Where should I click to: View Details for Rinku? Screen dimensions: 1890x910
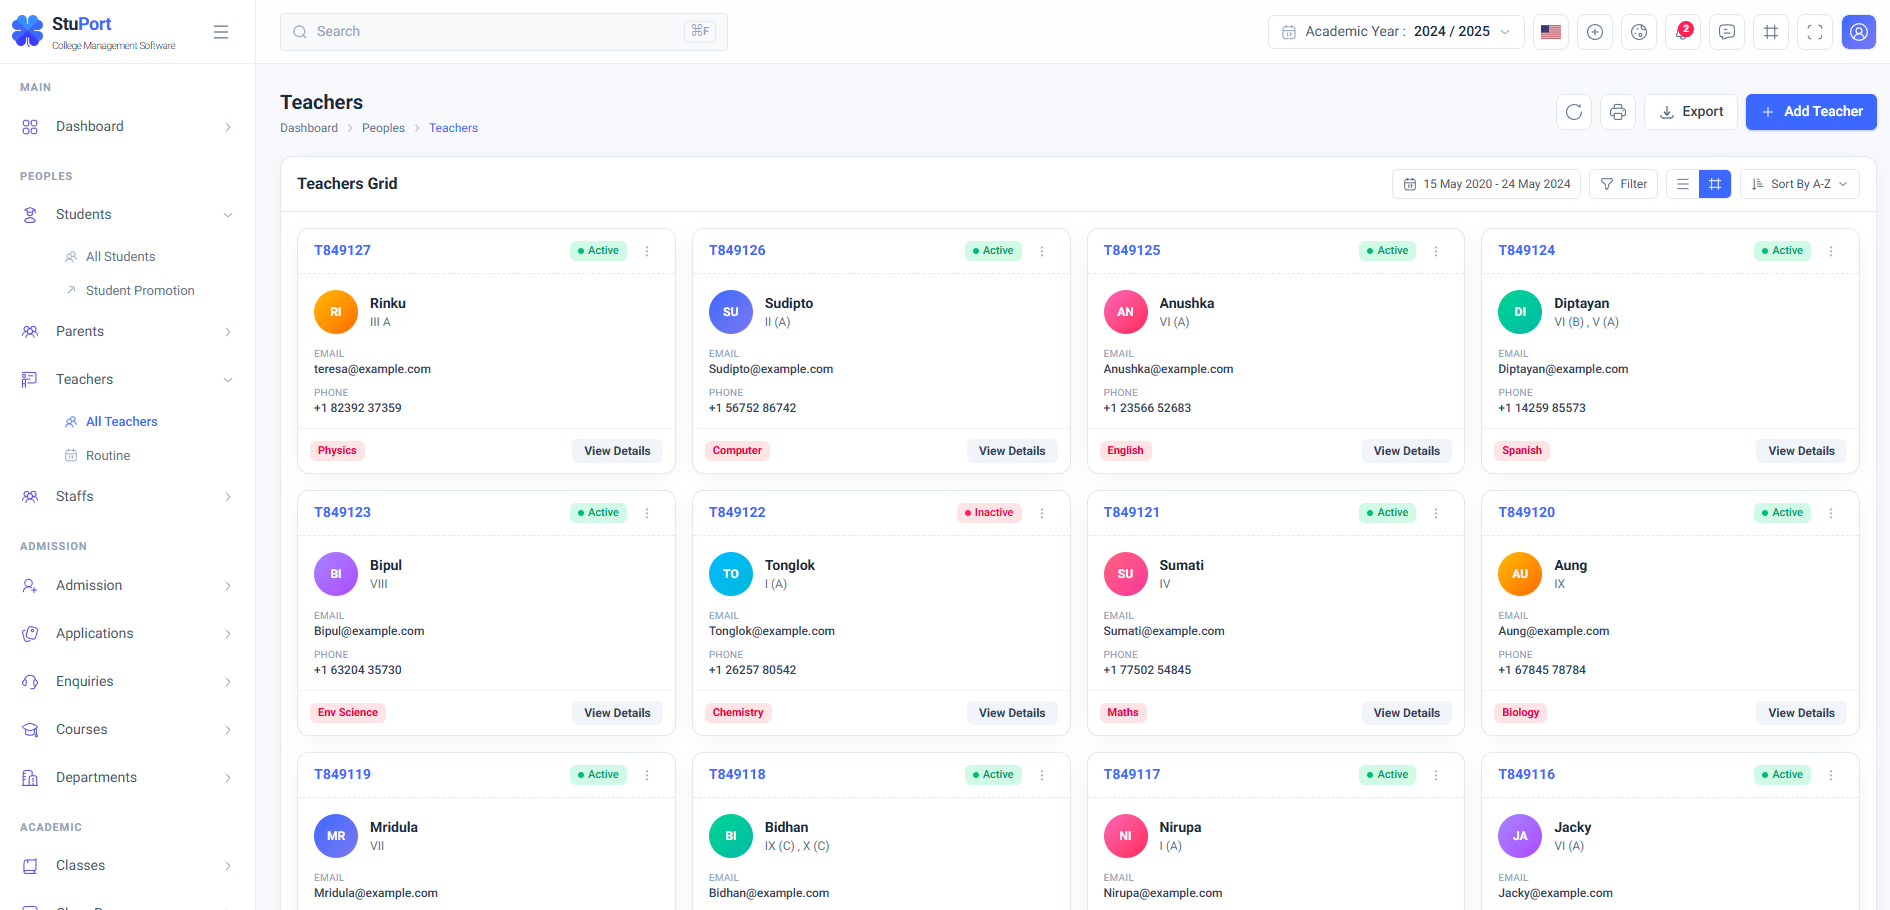pos(617,451)
